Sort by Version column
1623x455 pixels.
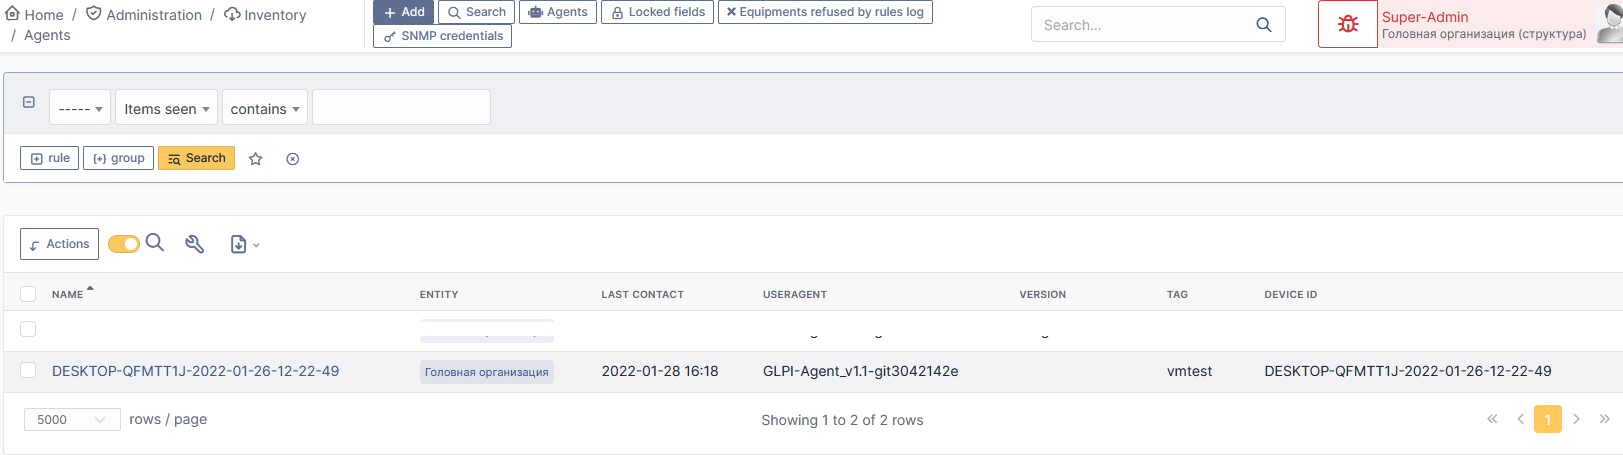point(1043,294)
